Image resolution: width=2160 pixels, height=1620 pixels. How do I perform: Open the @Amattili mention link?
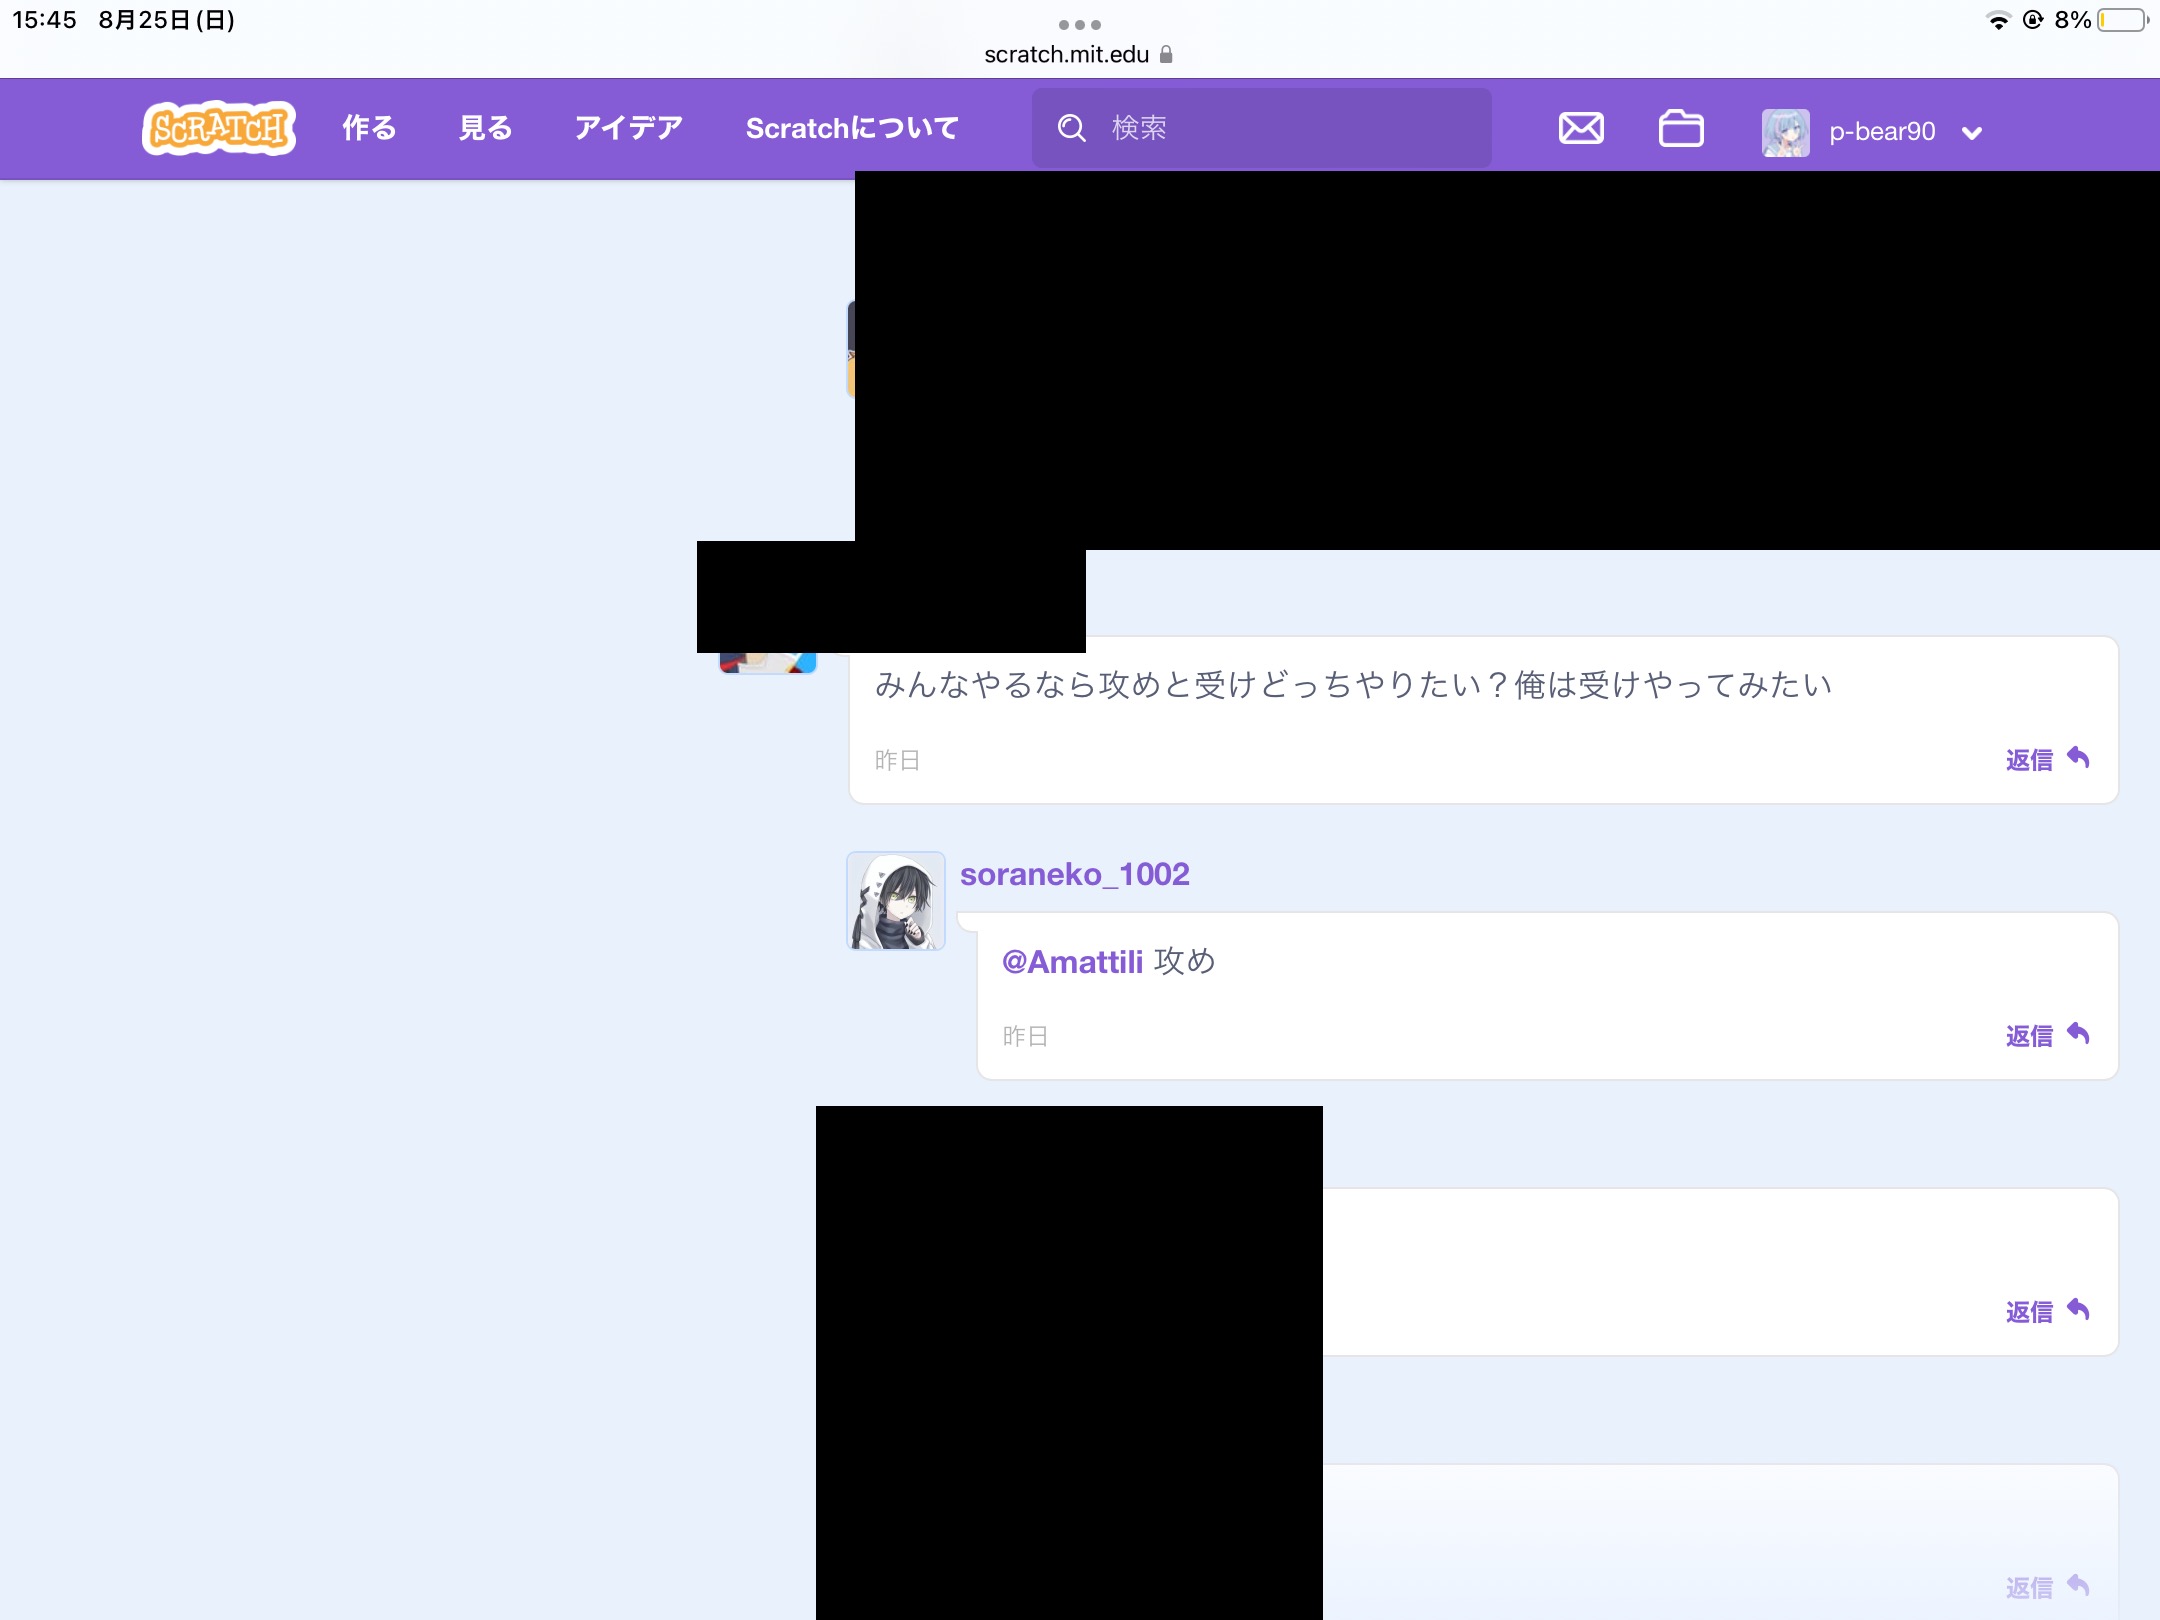point(1072,961)
